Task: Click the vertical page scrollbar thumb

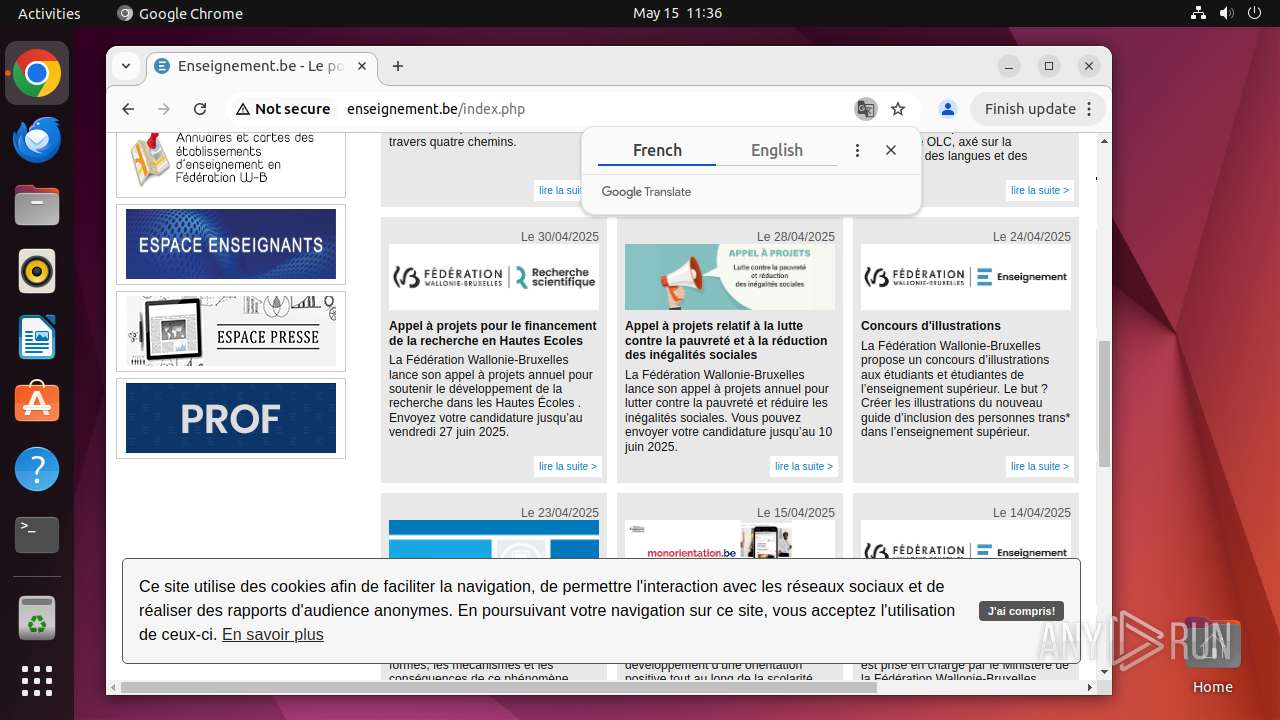Action: (x=1104, y=403)
